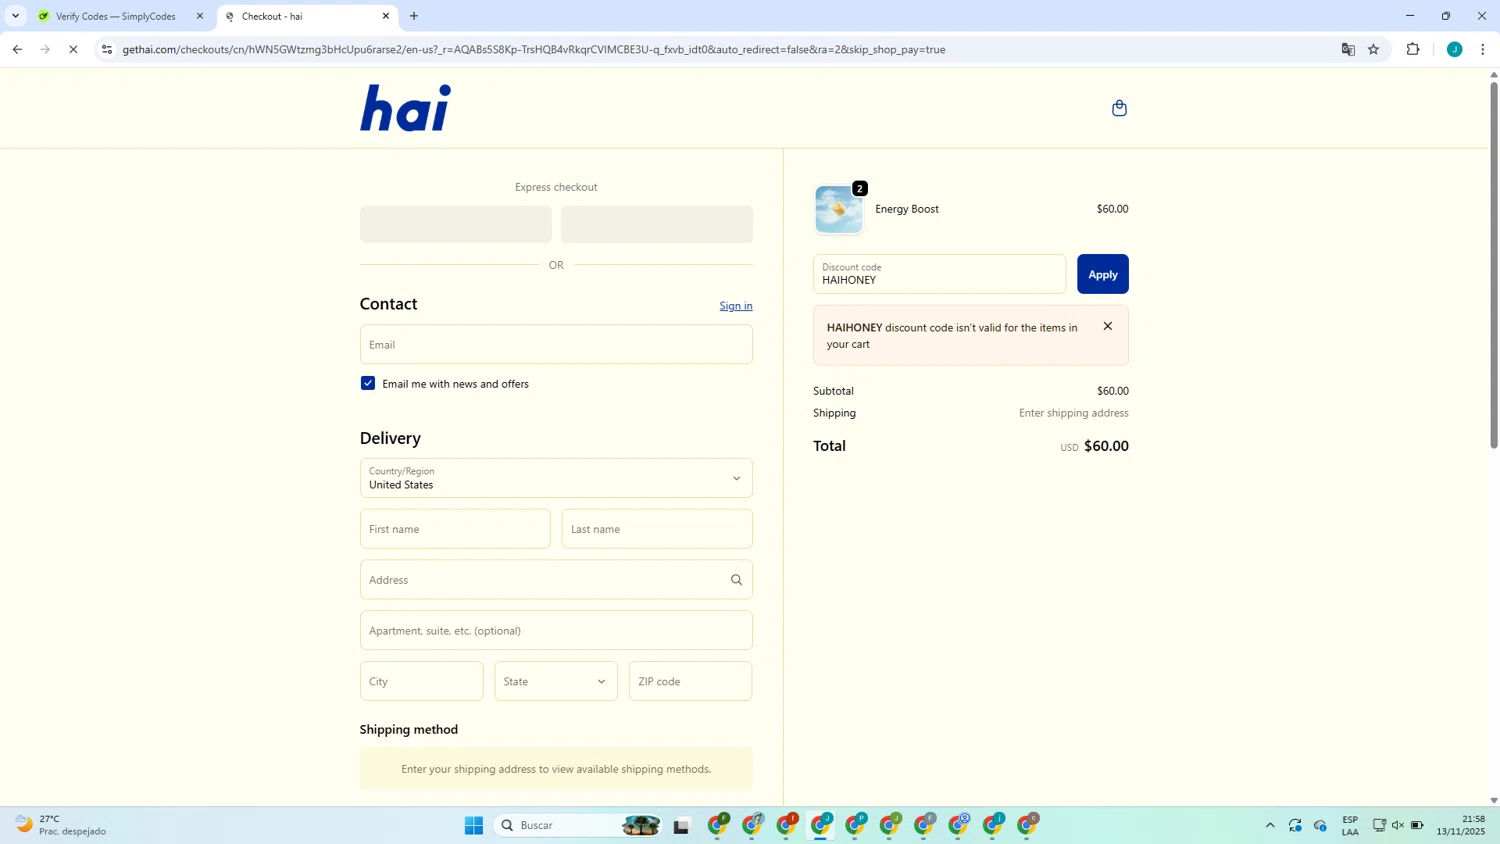The height and width of the screenshot is (844, 1500).
Task: Expand the State dropdown
Action: coord(556,681)
